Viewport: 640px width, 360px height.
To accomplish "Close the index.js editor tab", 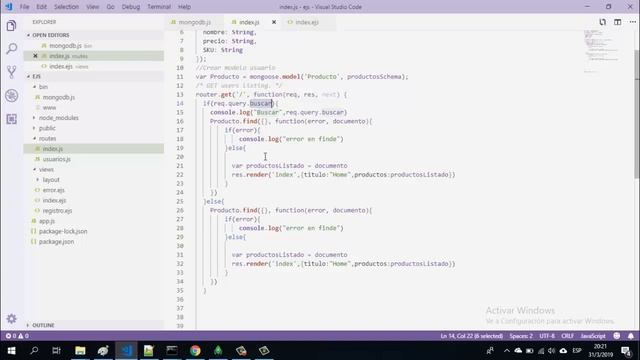I will [x=273, y=22].
